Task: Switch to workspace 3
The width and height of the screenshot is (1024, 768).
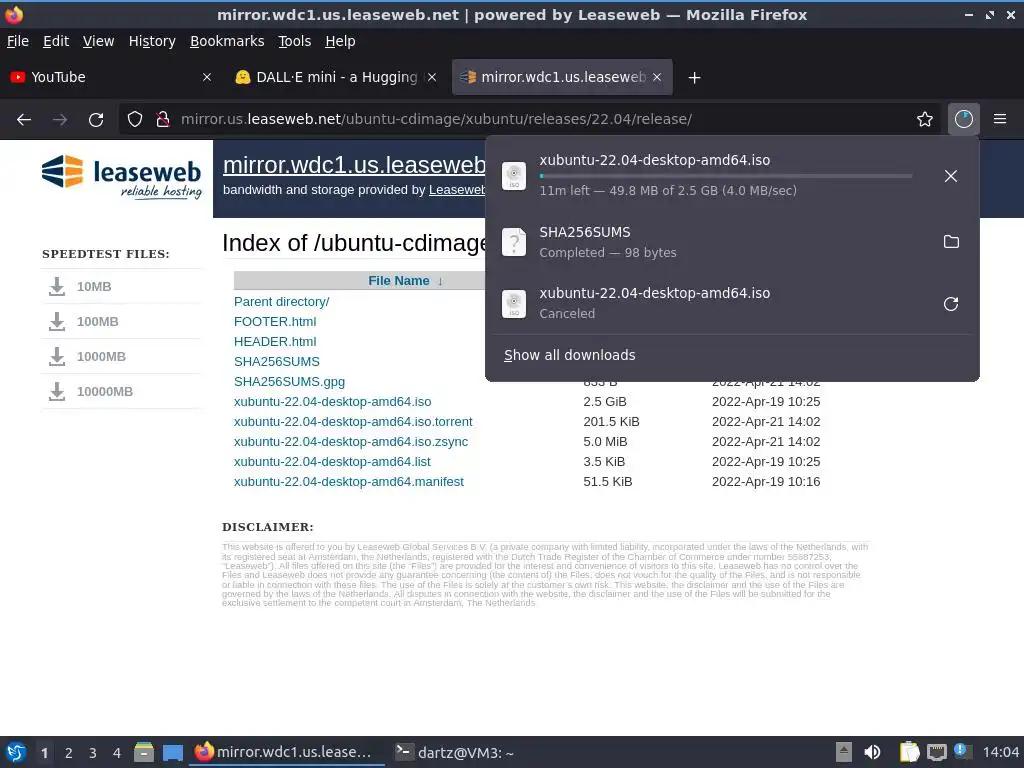Action: tap(93, 753)
